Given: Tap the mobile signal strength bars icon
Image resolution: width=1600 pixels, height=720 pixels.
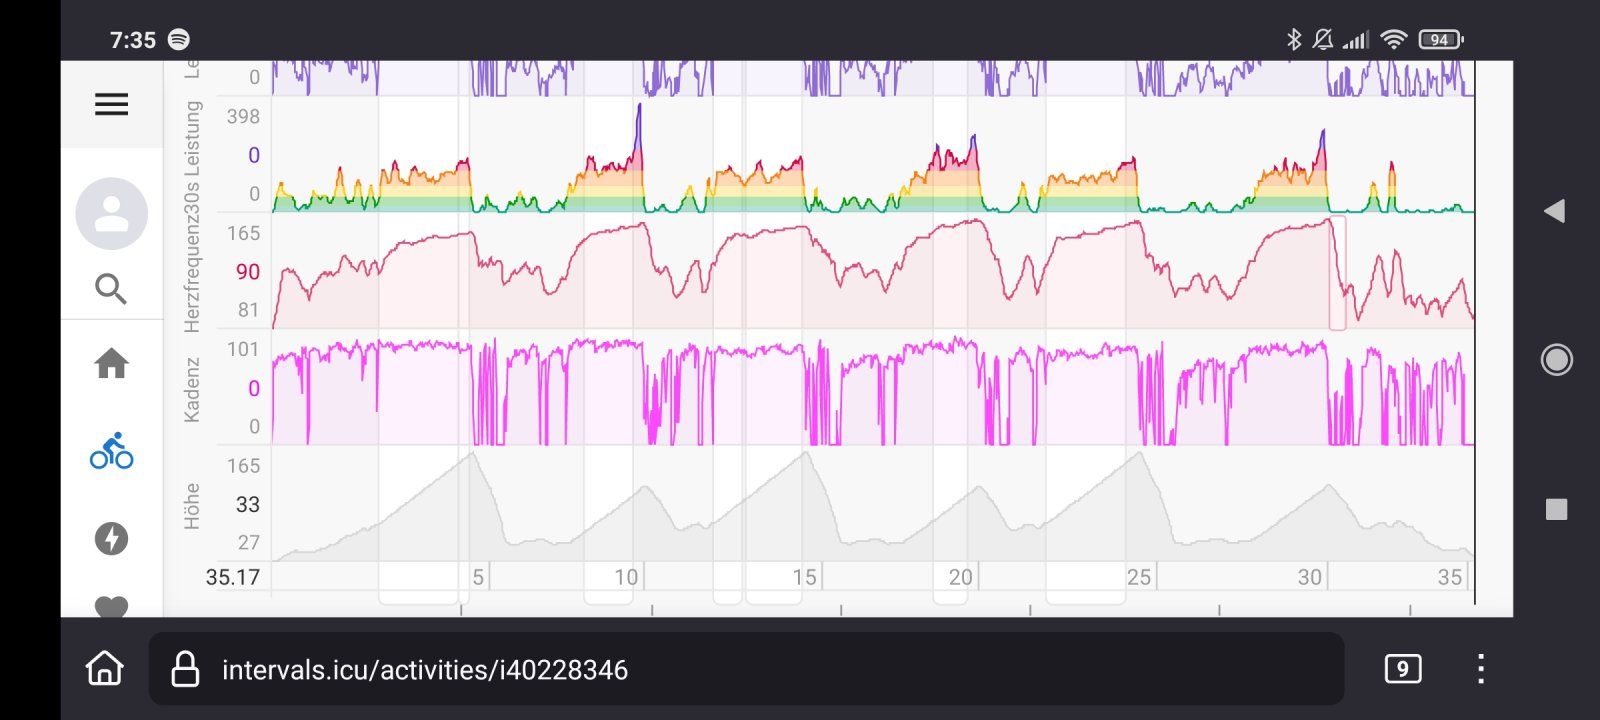Looking at the screenshot, I should tap(1356, 40).
